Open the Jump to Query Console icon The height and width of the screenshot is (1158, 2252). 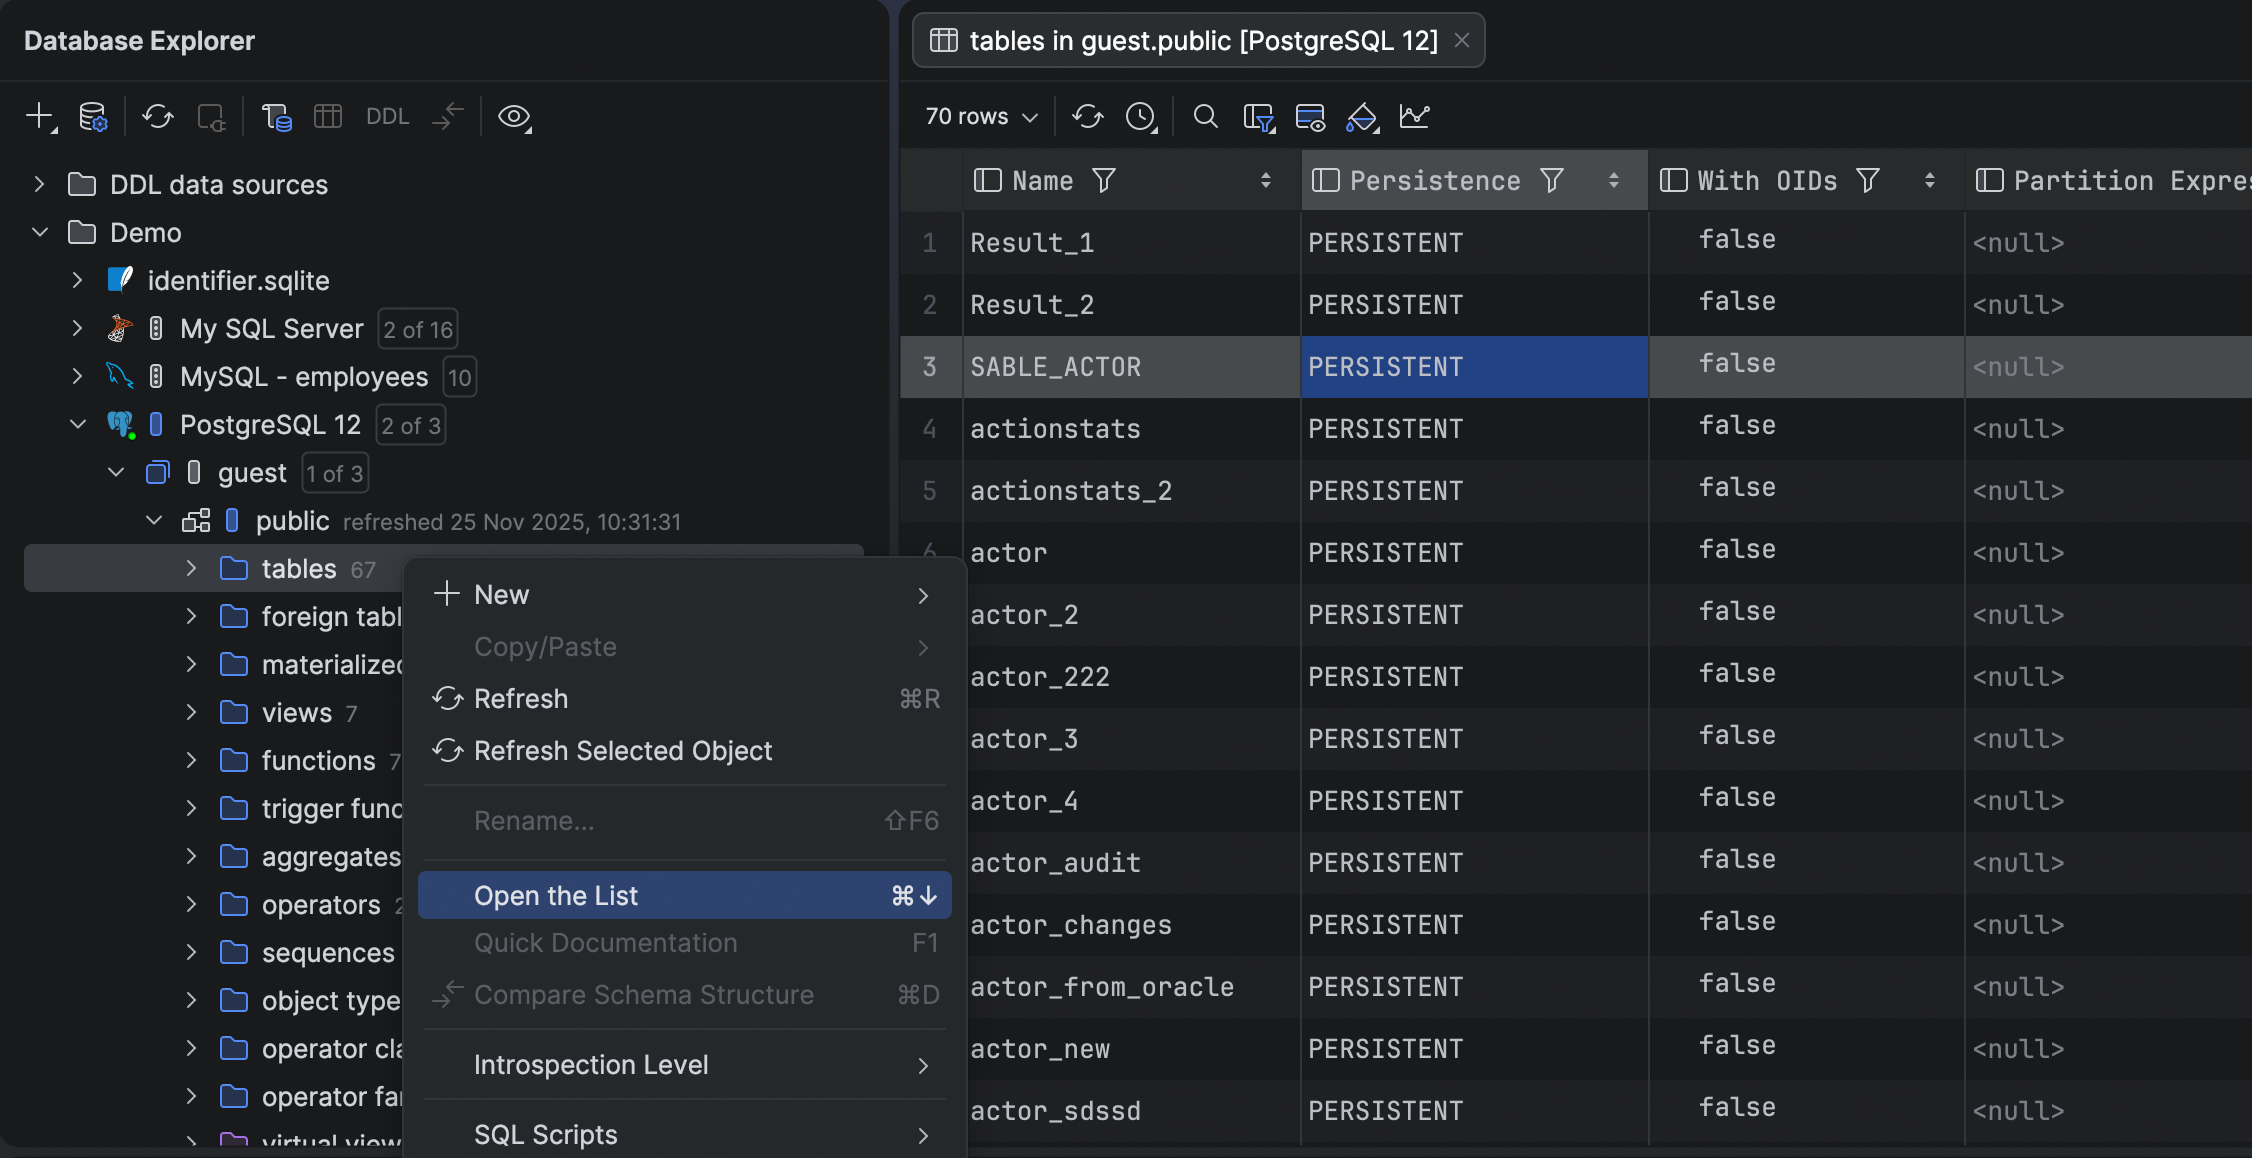276,116
